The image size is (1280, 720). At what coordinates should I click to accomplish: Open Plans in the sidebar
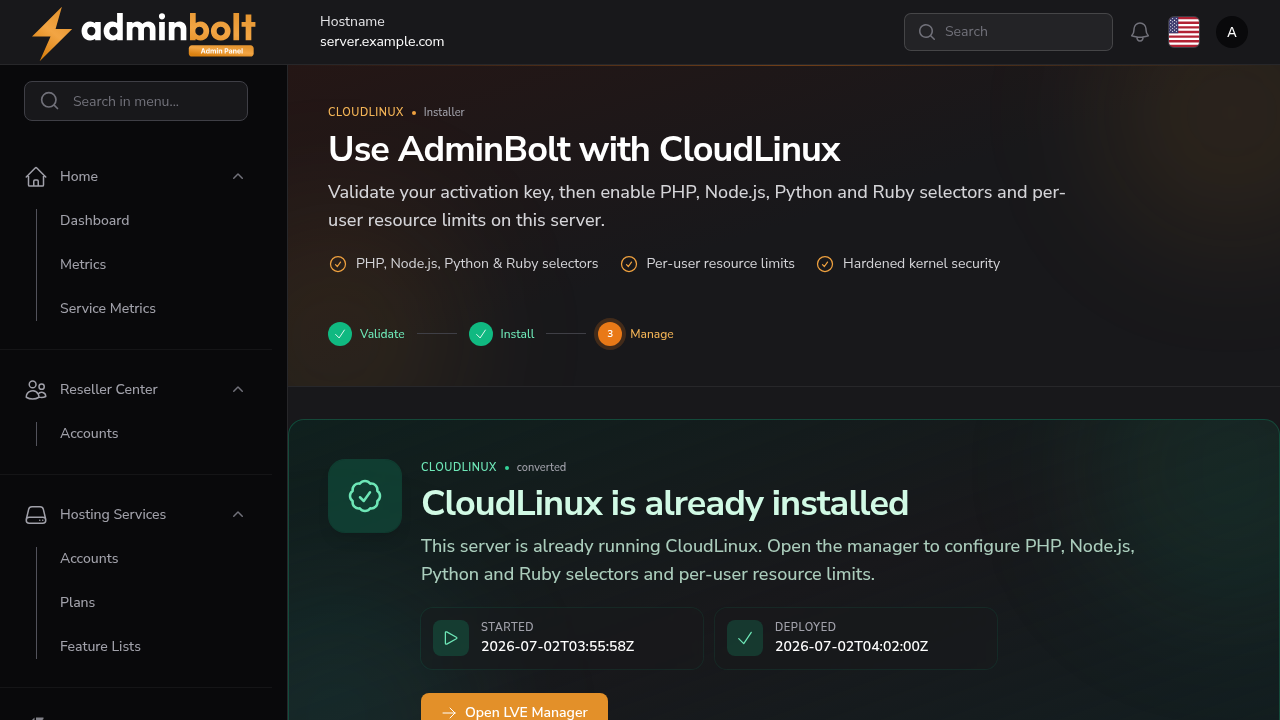click(78, 602)
